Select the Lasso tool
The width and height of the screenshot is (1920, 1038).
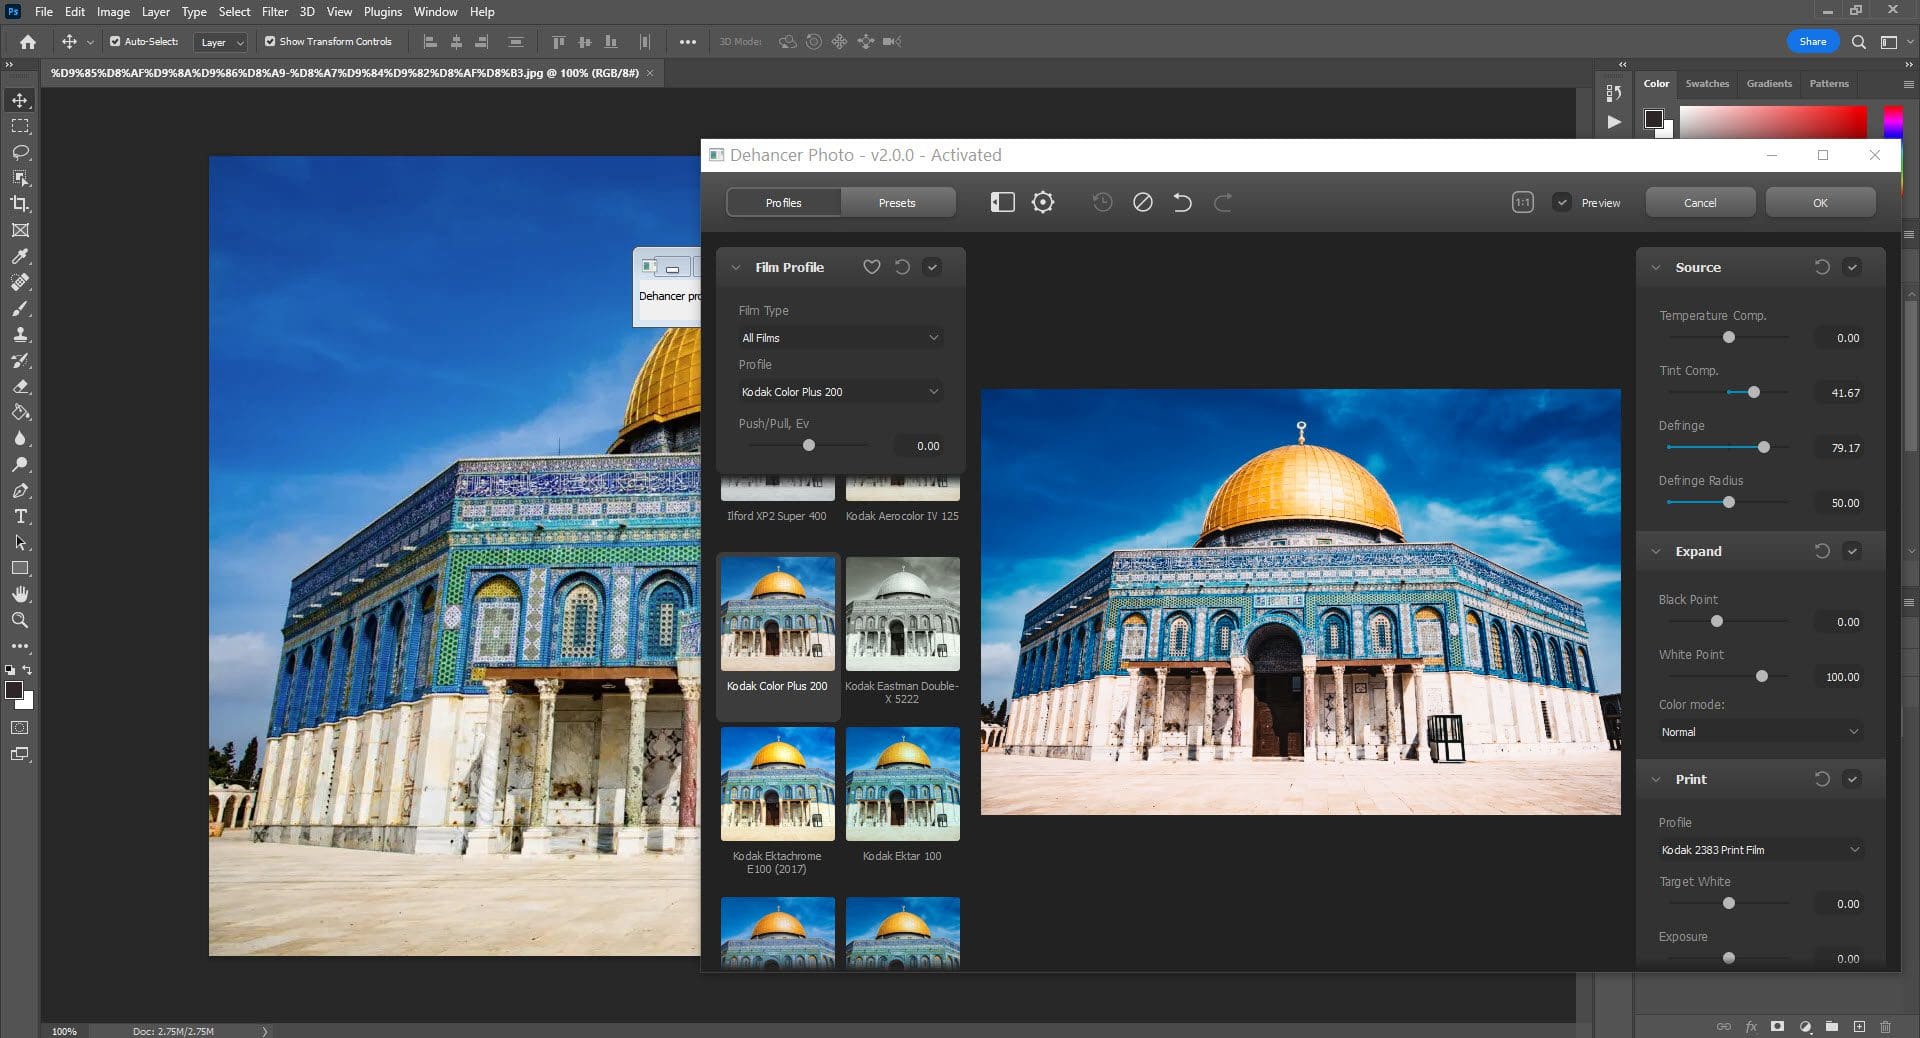20,152
